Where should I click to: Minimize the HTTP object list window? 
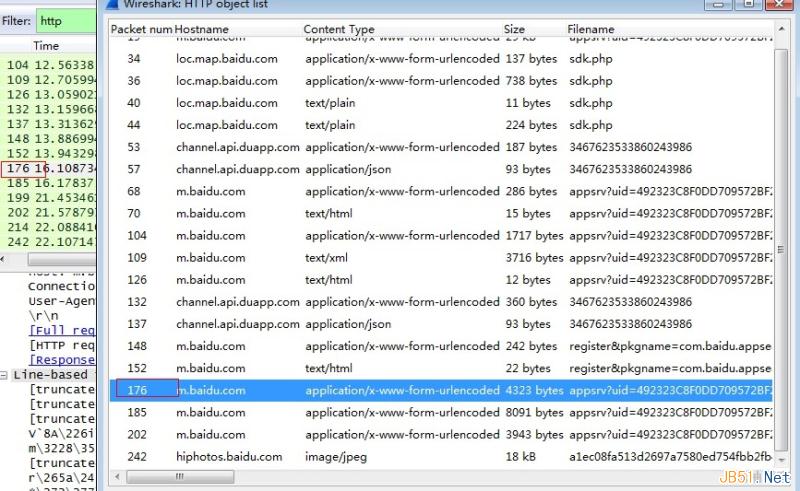click(x=718, y=4)
